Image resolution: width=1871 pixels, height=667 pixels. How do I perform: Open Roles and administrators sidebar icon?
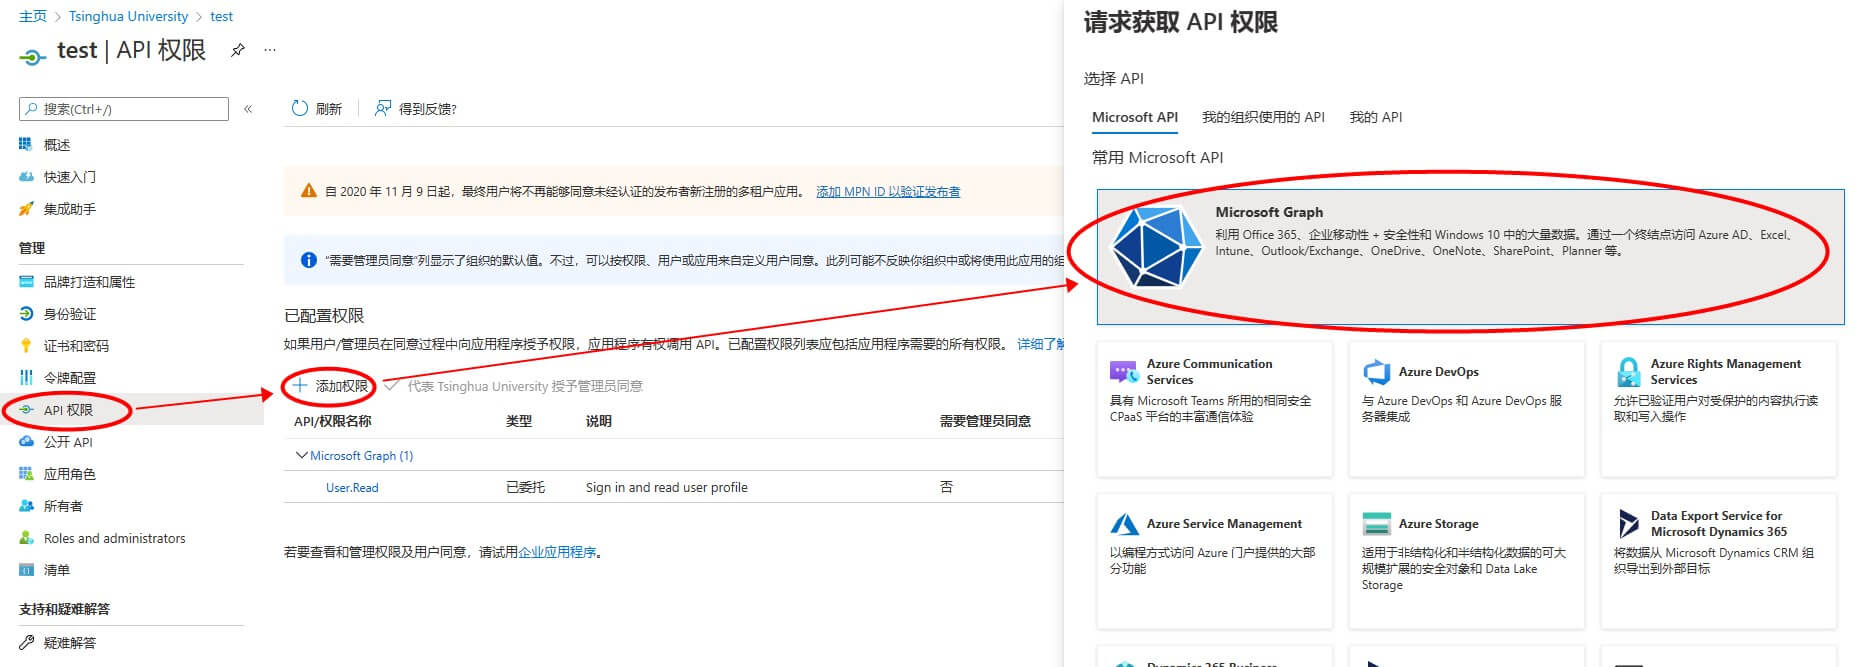pos(26,538)
